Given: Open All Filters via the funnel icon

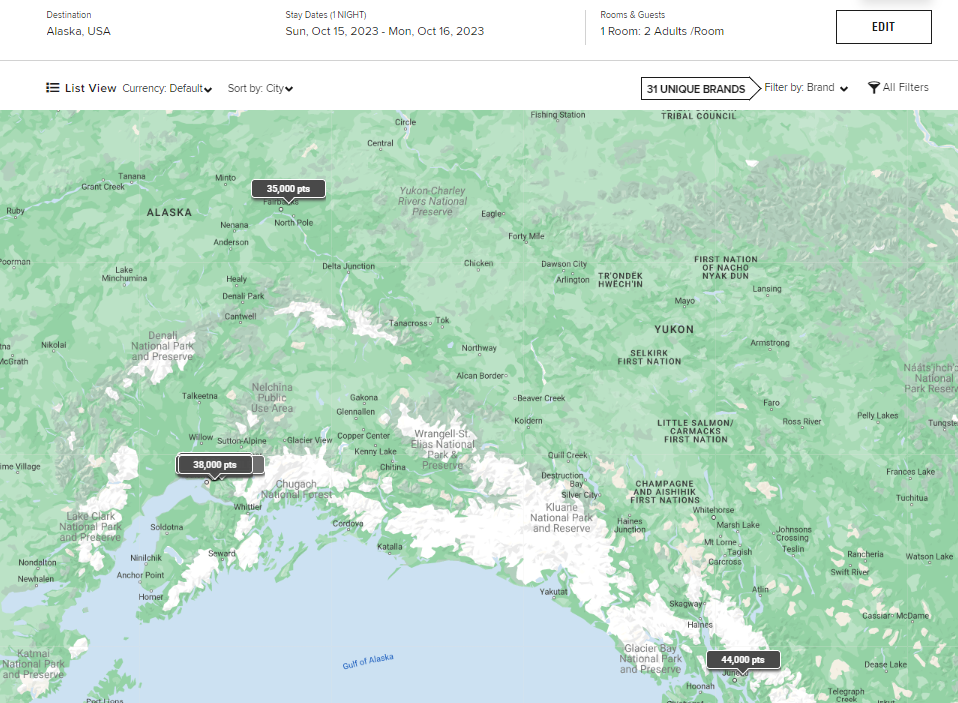Looking at the screenshot, I should coord(873,88).
